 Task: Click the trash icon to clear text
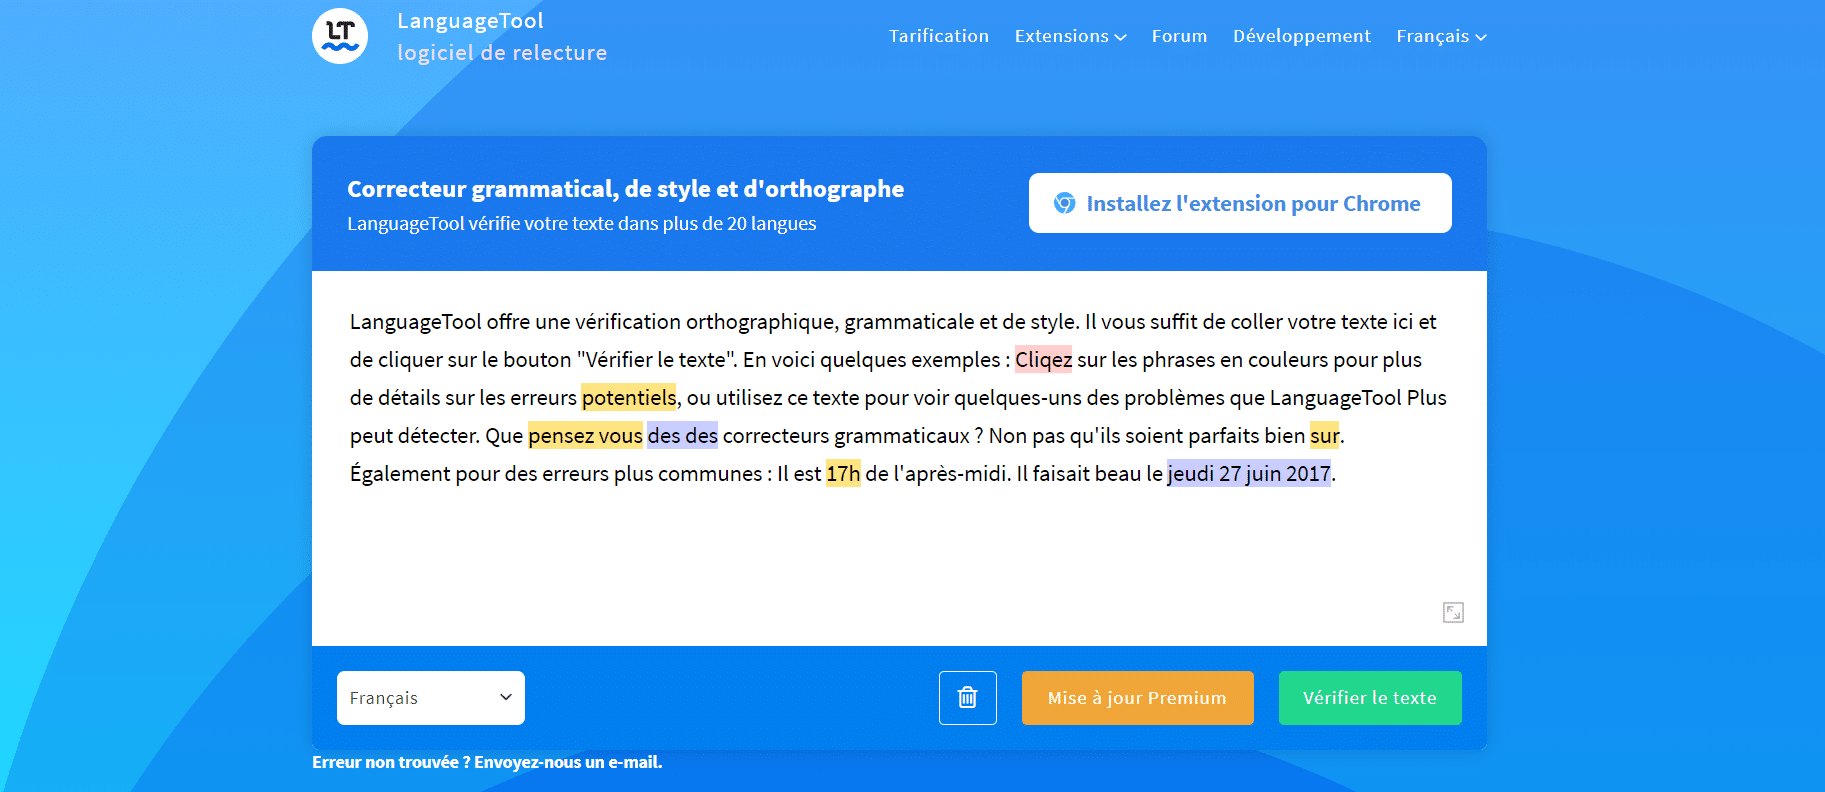pos(968,698)
